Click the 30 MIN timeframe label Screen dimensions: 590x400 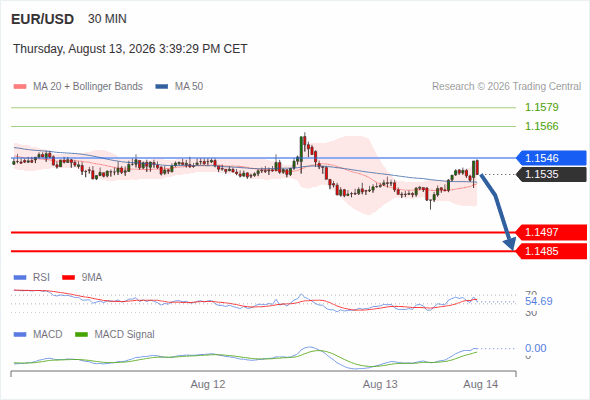[107, 19]
